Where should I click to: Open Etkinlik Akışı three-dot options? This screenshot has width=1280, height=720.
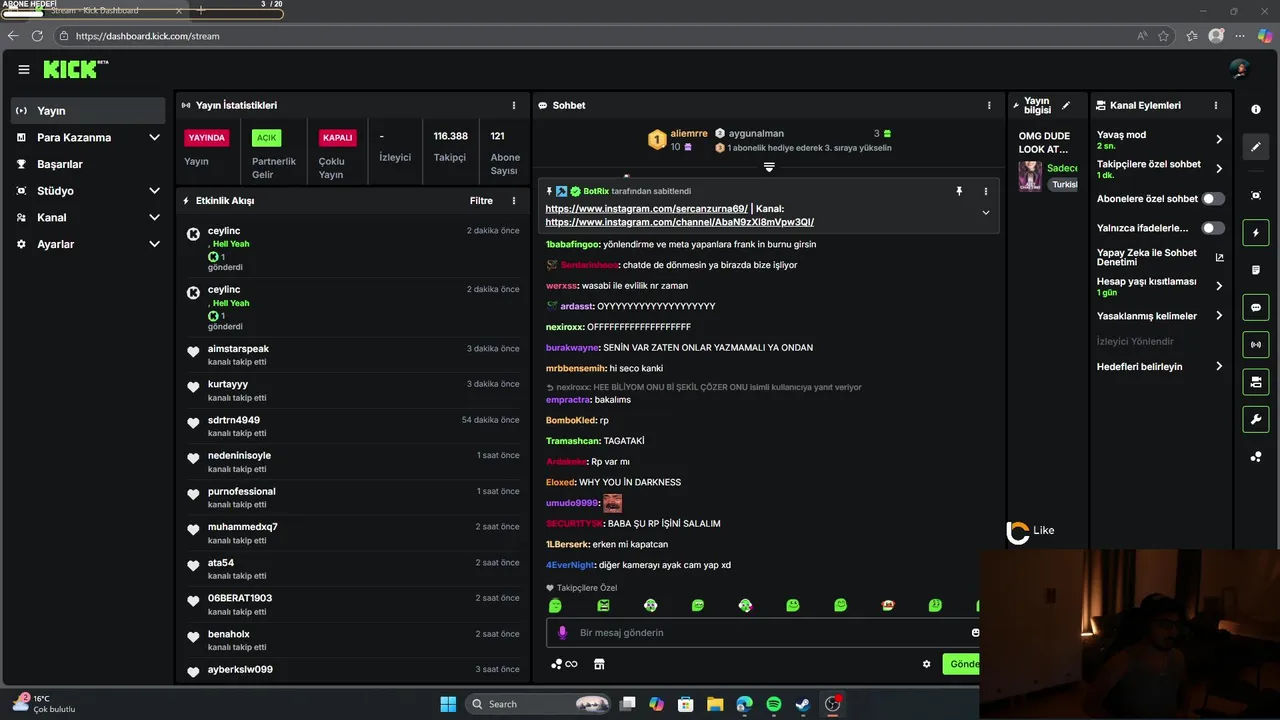tap(514, 201)
